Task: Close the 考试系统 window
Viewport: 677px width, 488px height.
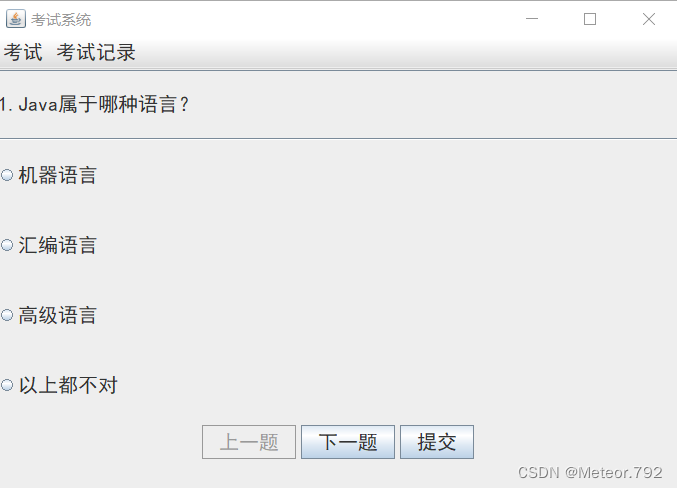Action: 649,19
